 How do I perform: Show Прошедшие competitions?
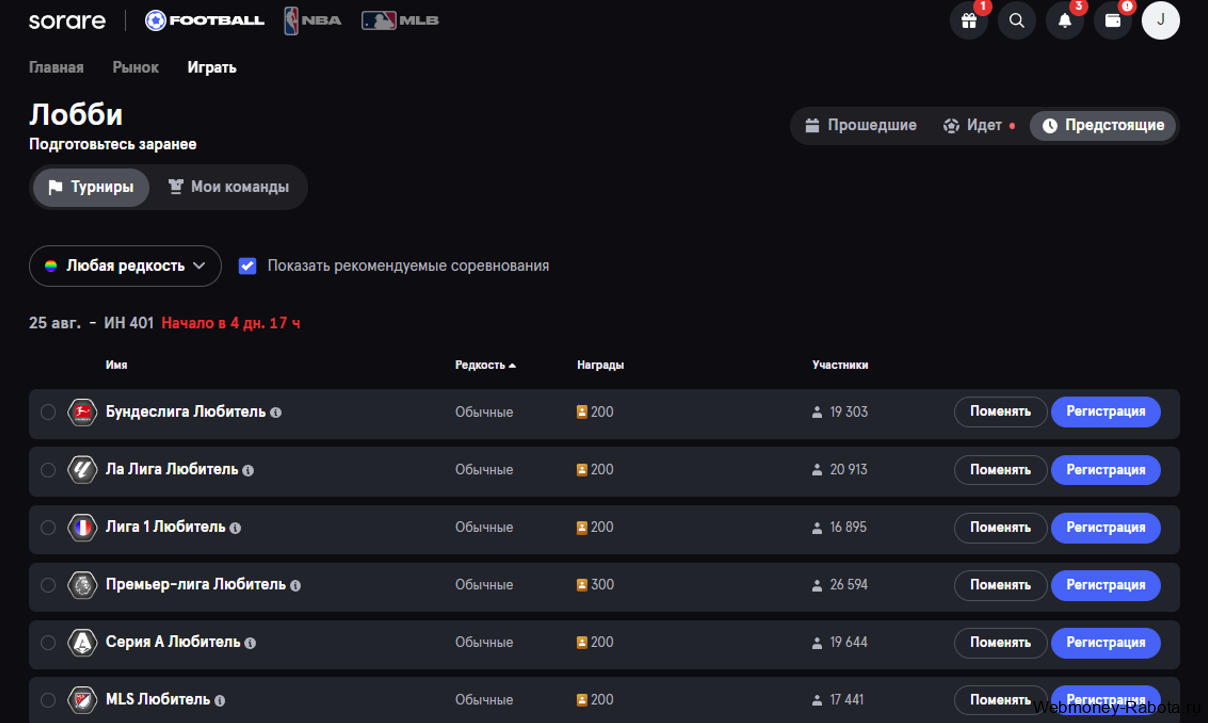[861, 126]
